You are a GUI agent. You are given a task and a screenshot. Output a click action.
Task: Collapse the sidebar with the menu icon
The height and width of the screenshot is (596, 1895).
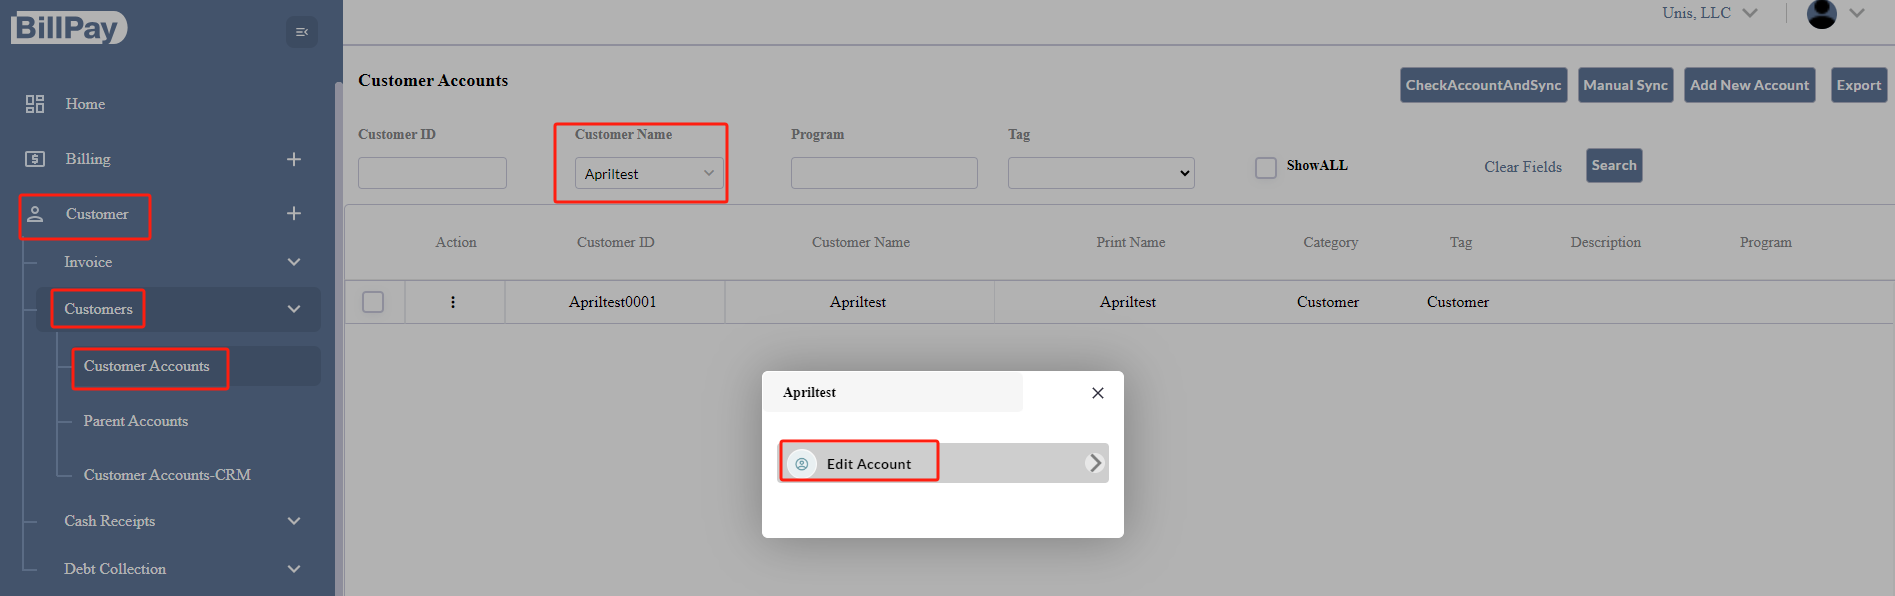coord(301,32)
